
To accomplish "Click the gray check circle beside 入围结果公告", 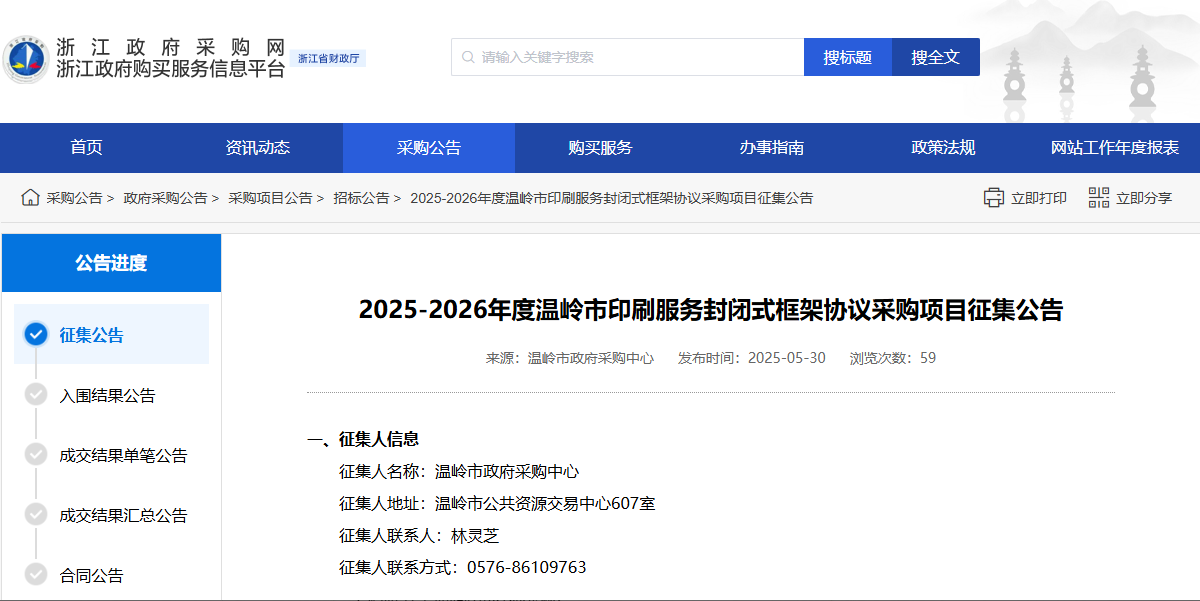I will (x=36, y=395).
